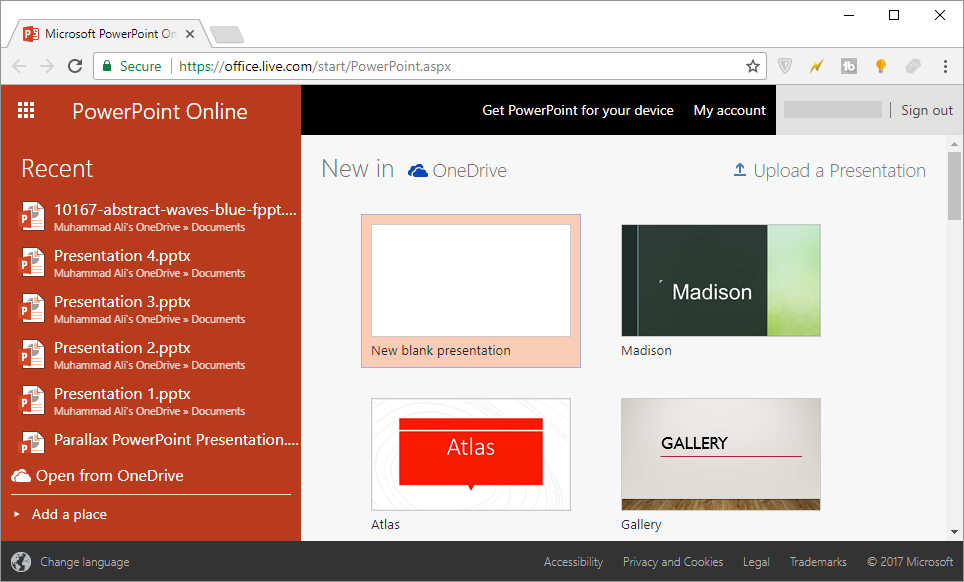
Task: Open the Legal footer link
Action: tap(756, 562)
